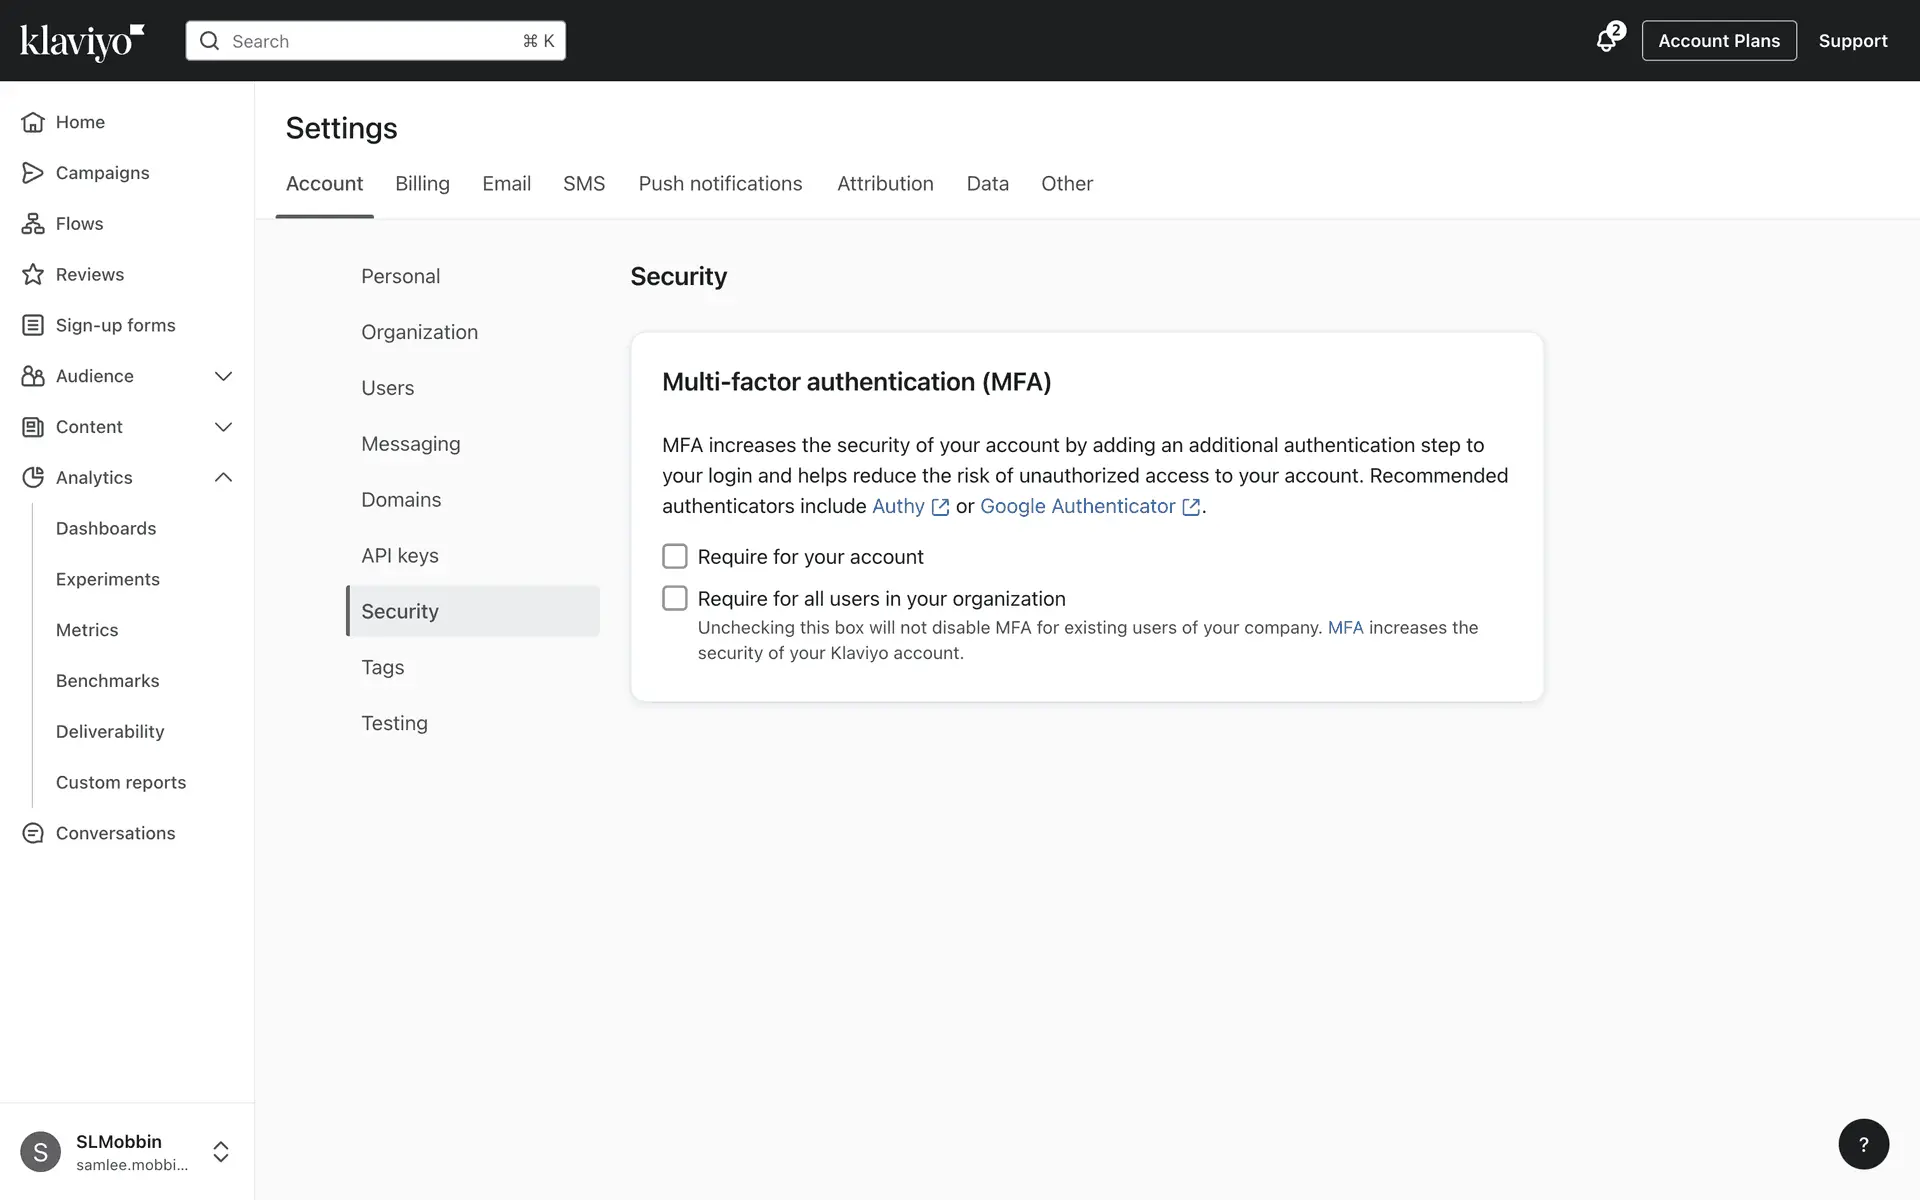The image size is (1920, 1200).
Task: Click the Conversations chat icon
Action: [x=33, y=833]
